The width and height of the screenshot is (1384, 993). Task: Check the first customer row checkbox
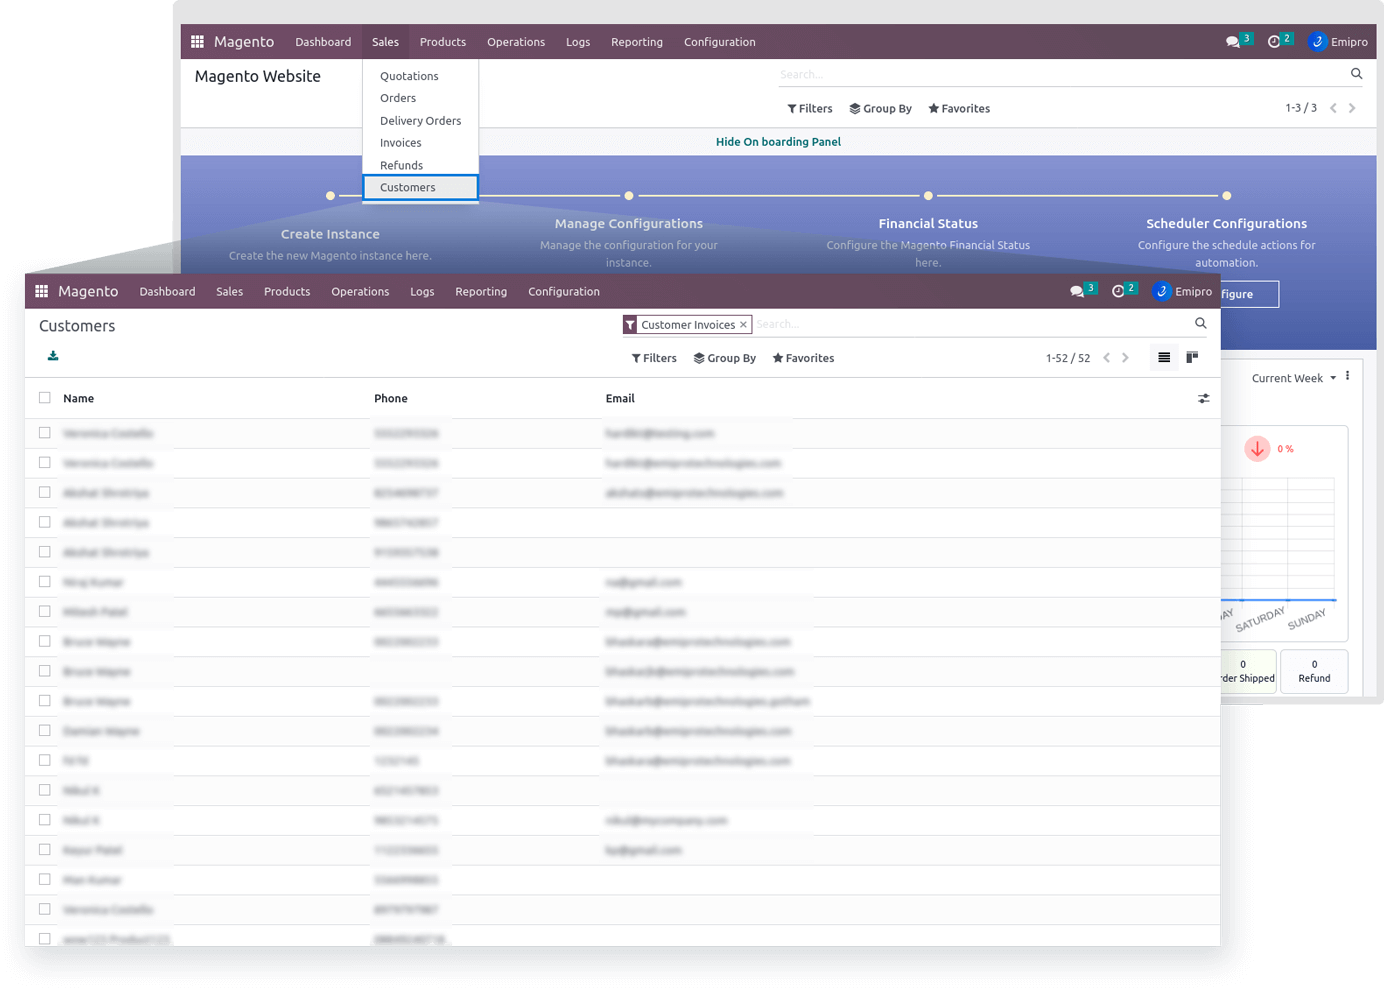click(45, 433)
